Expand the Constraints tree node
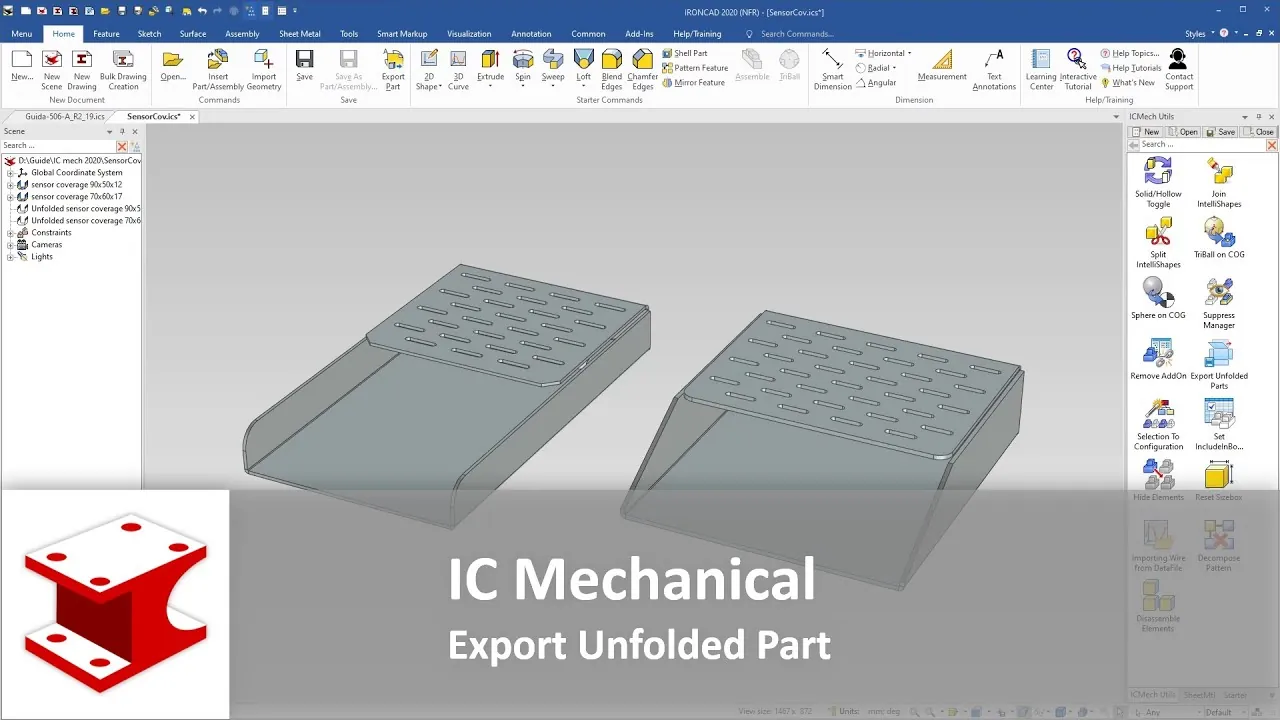 tap(10, 233)
